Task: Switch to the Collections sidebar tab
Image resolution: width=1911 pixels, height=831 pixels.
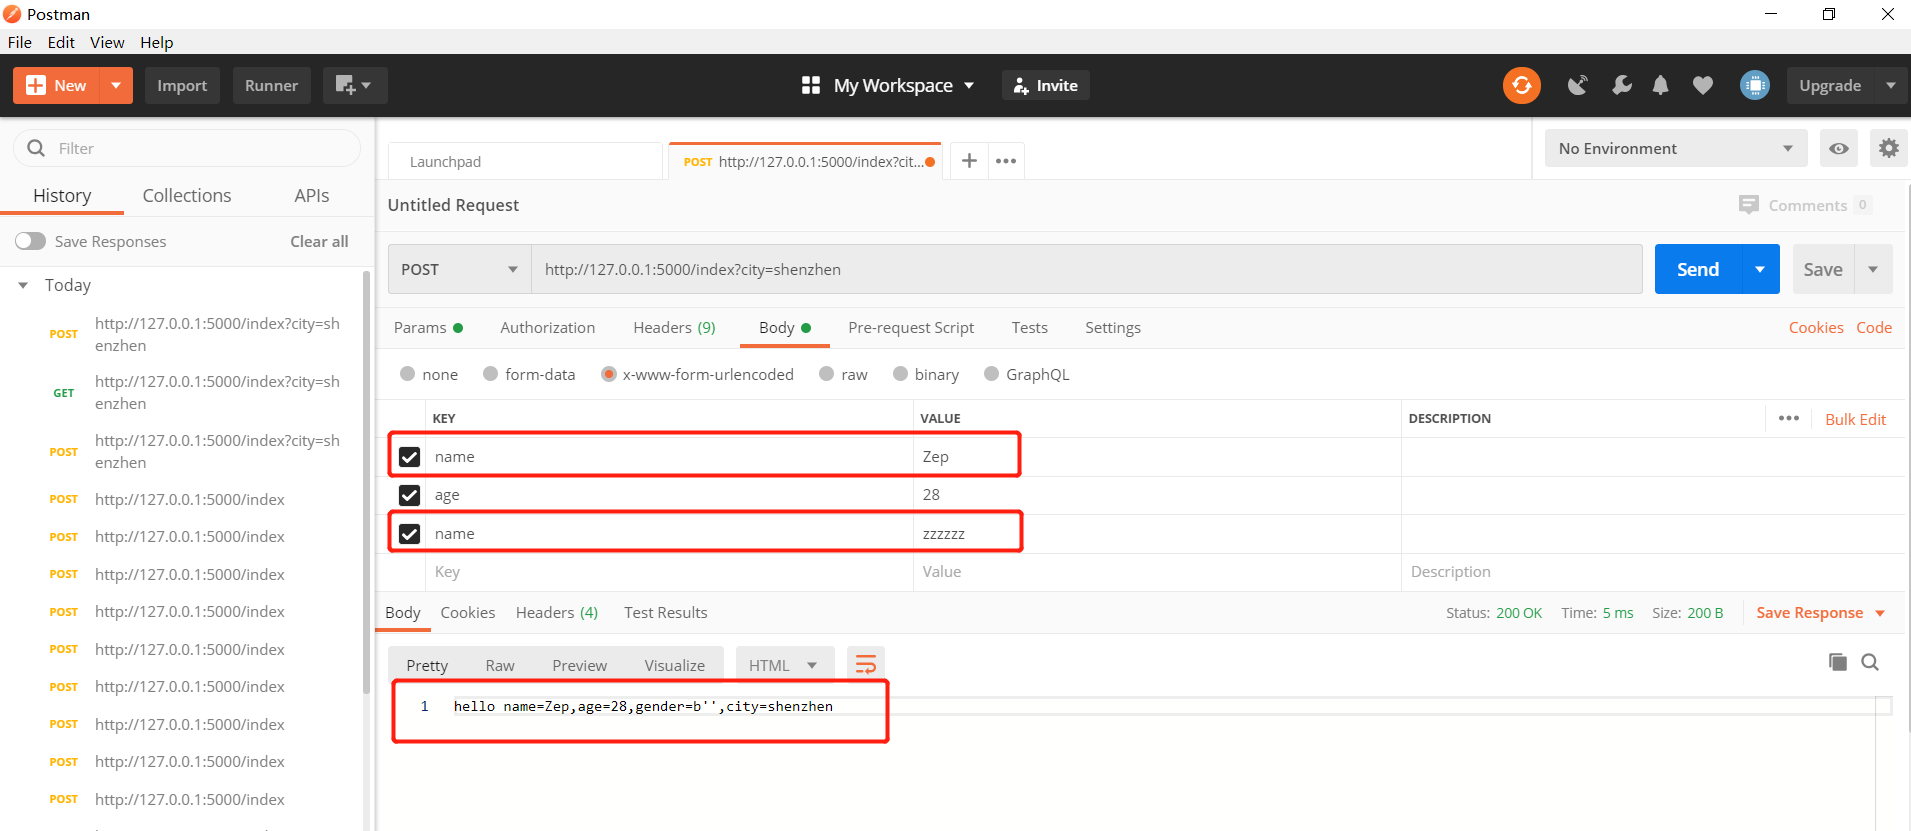Action: click(187, 196)
